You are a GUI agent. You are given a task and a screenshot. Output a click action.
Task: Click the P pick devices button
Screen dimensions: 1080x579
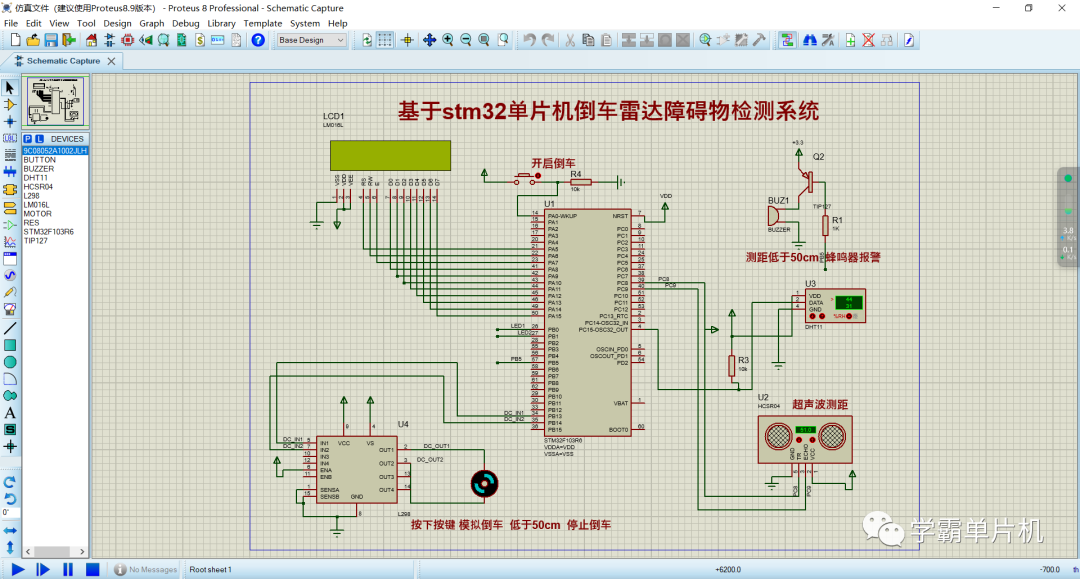28,139
